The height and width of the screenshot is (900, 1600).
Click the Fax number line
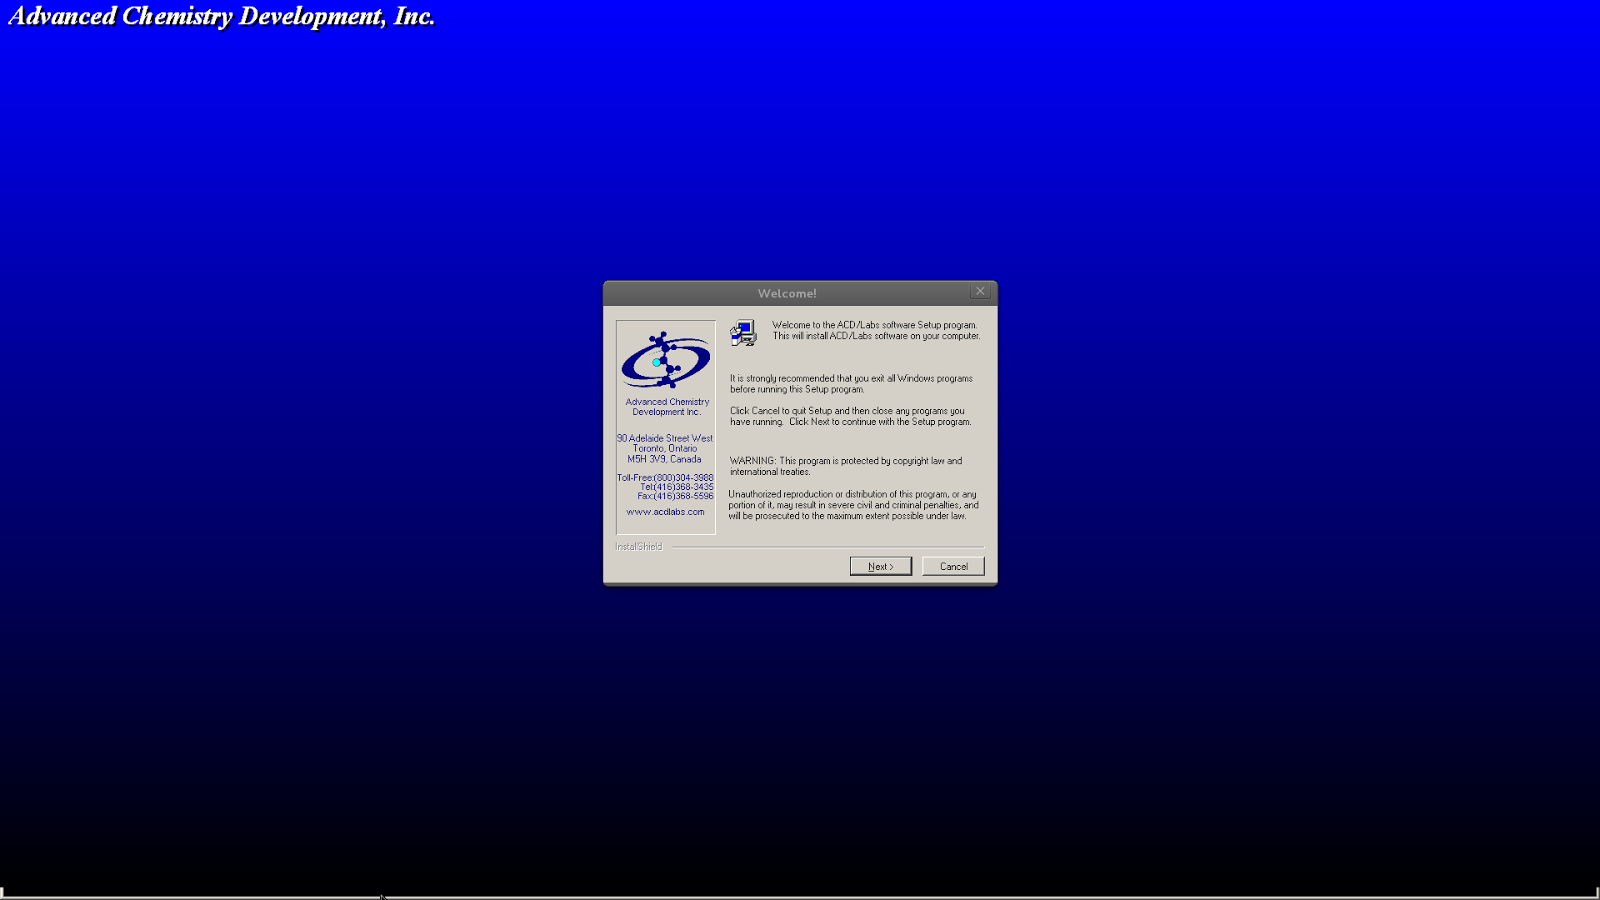pos(676,496)
